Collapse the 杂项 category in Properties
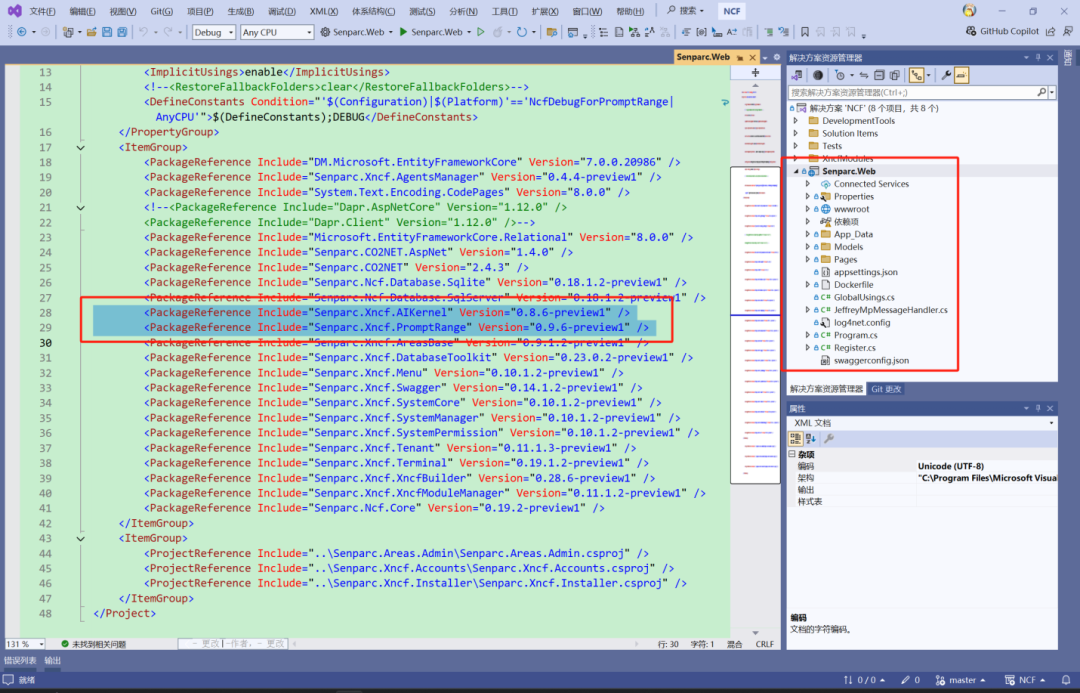The image size is (1080, 693). pos(792,455)
